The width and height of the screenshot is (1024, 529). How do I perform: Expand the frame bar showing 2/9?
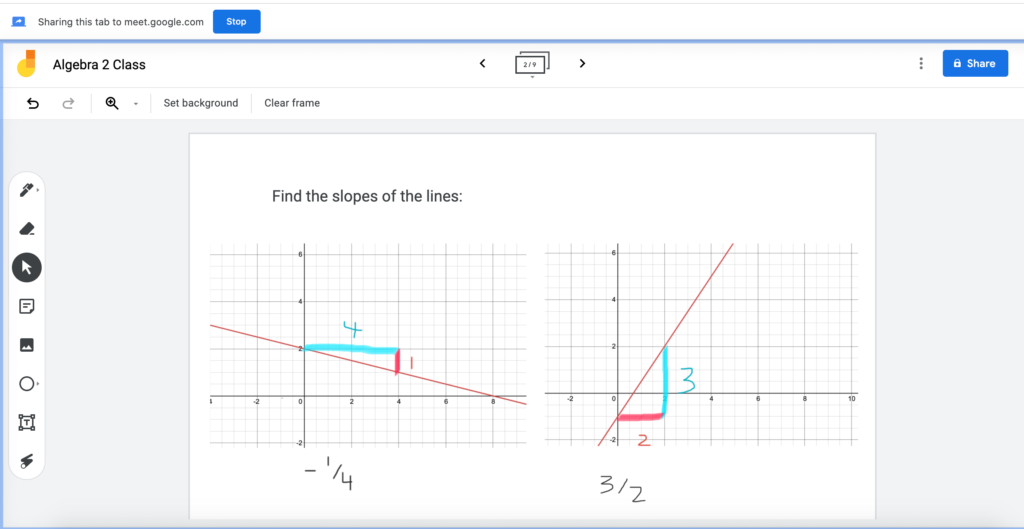(x=532, y=64)
